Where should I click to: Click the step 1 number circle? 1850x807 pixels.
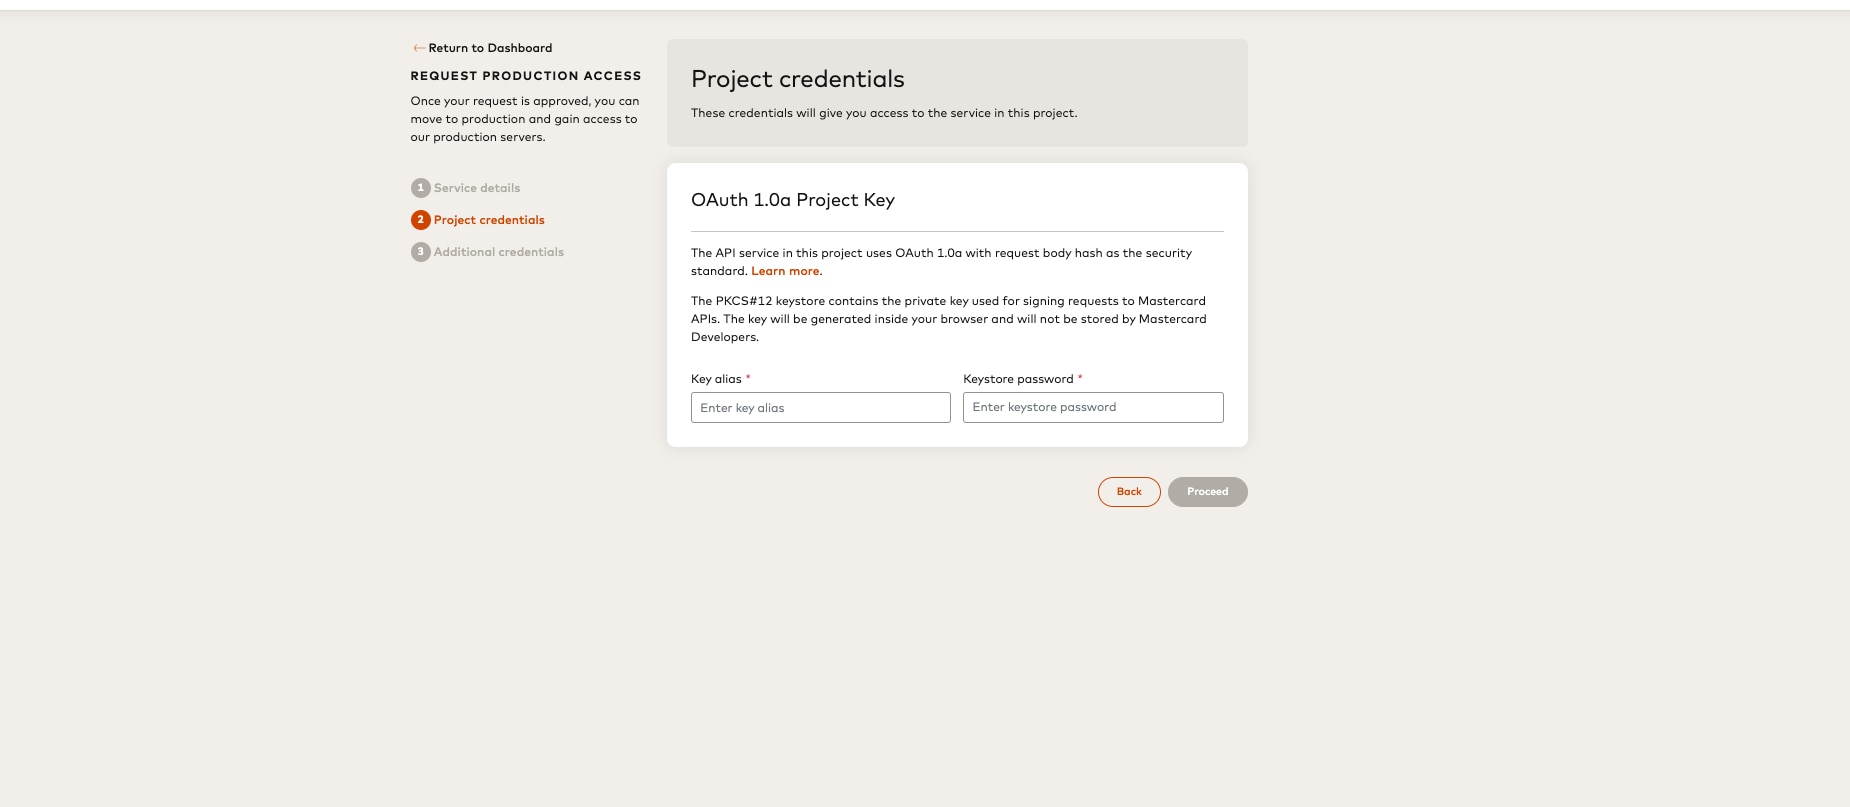tap(420, 188)
